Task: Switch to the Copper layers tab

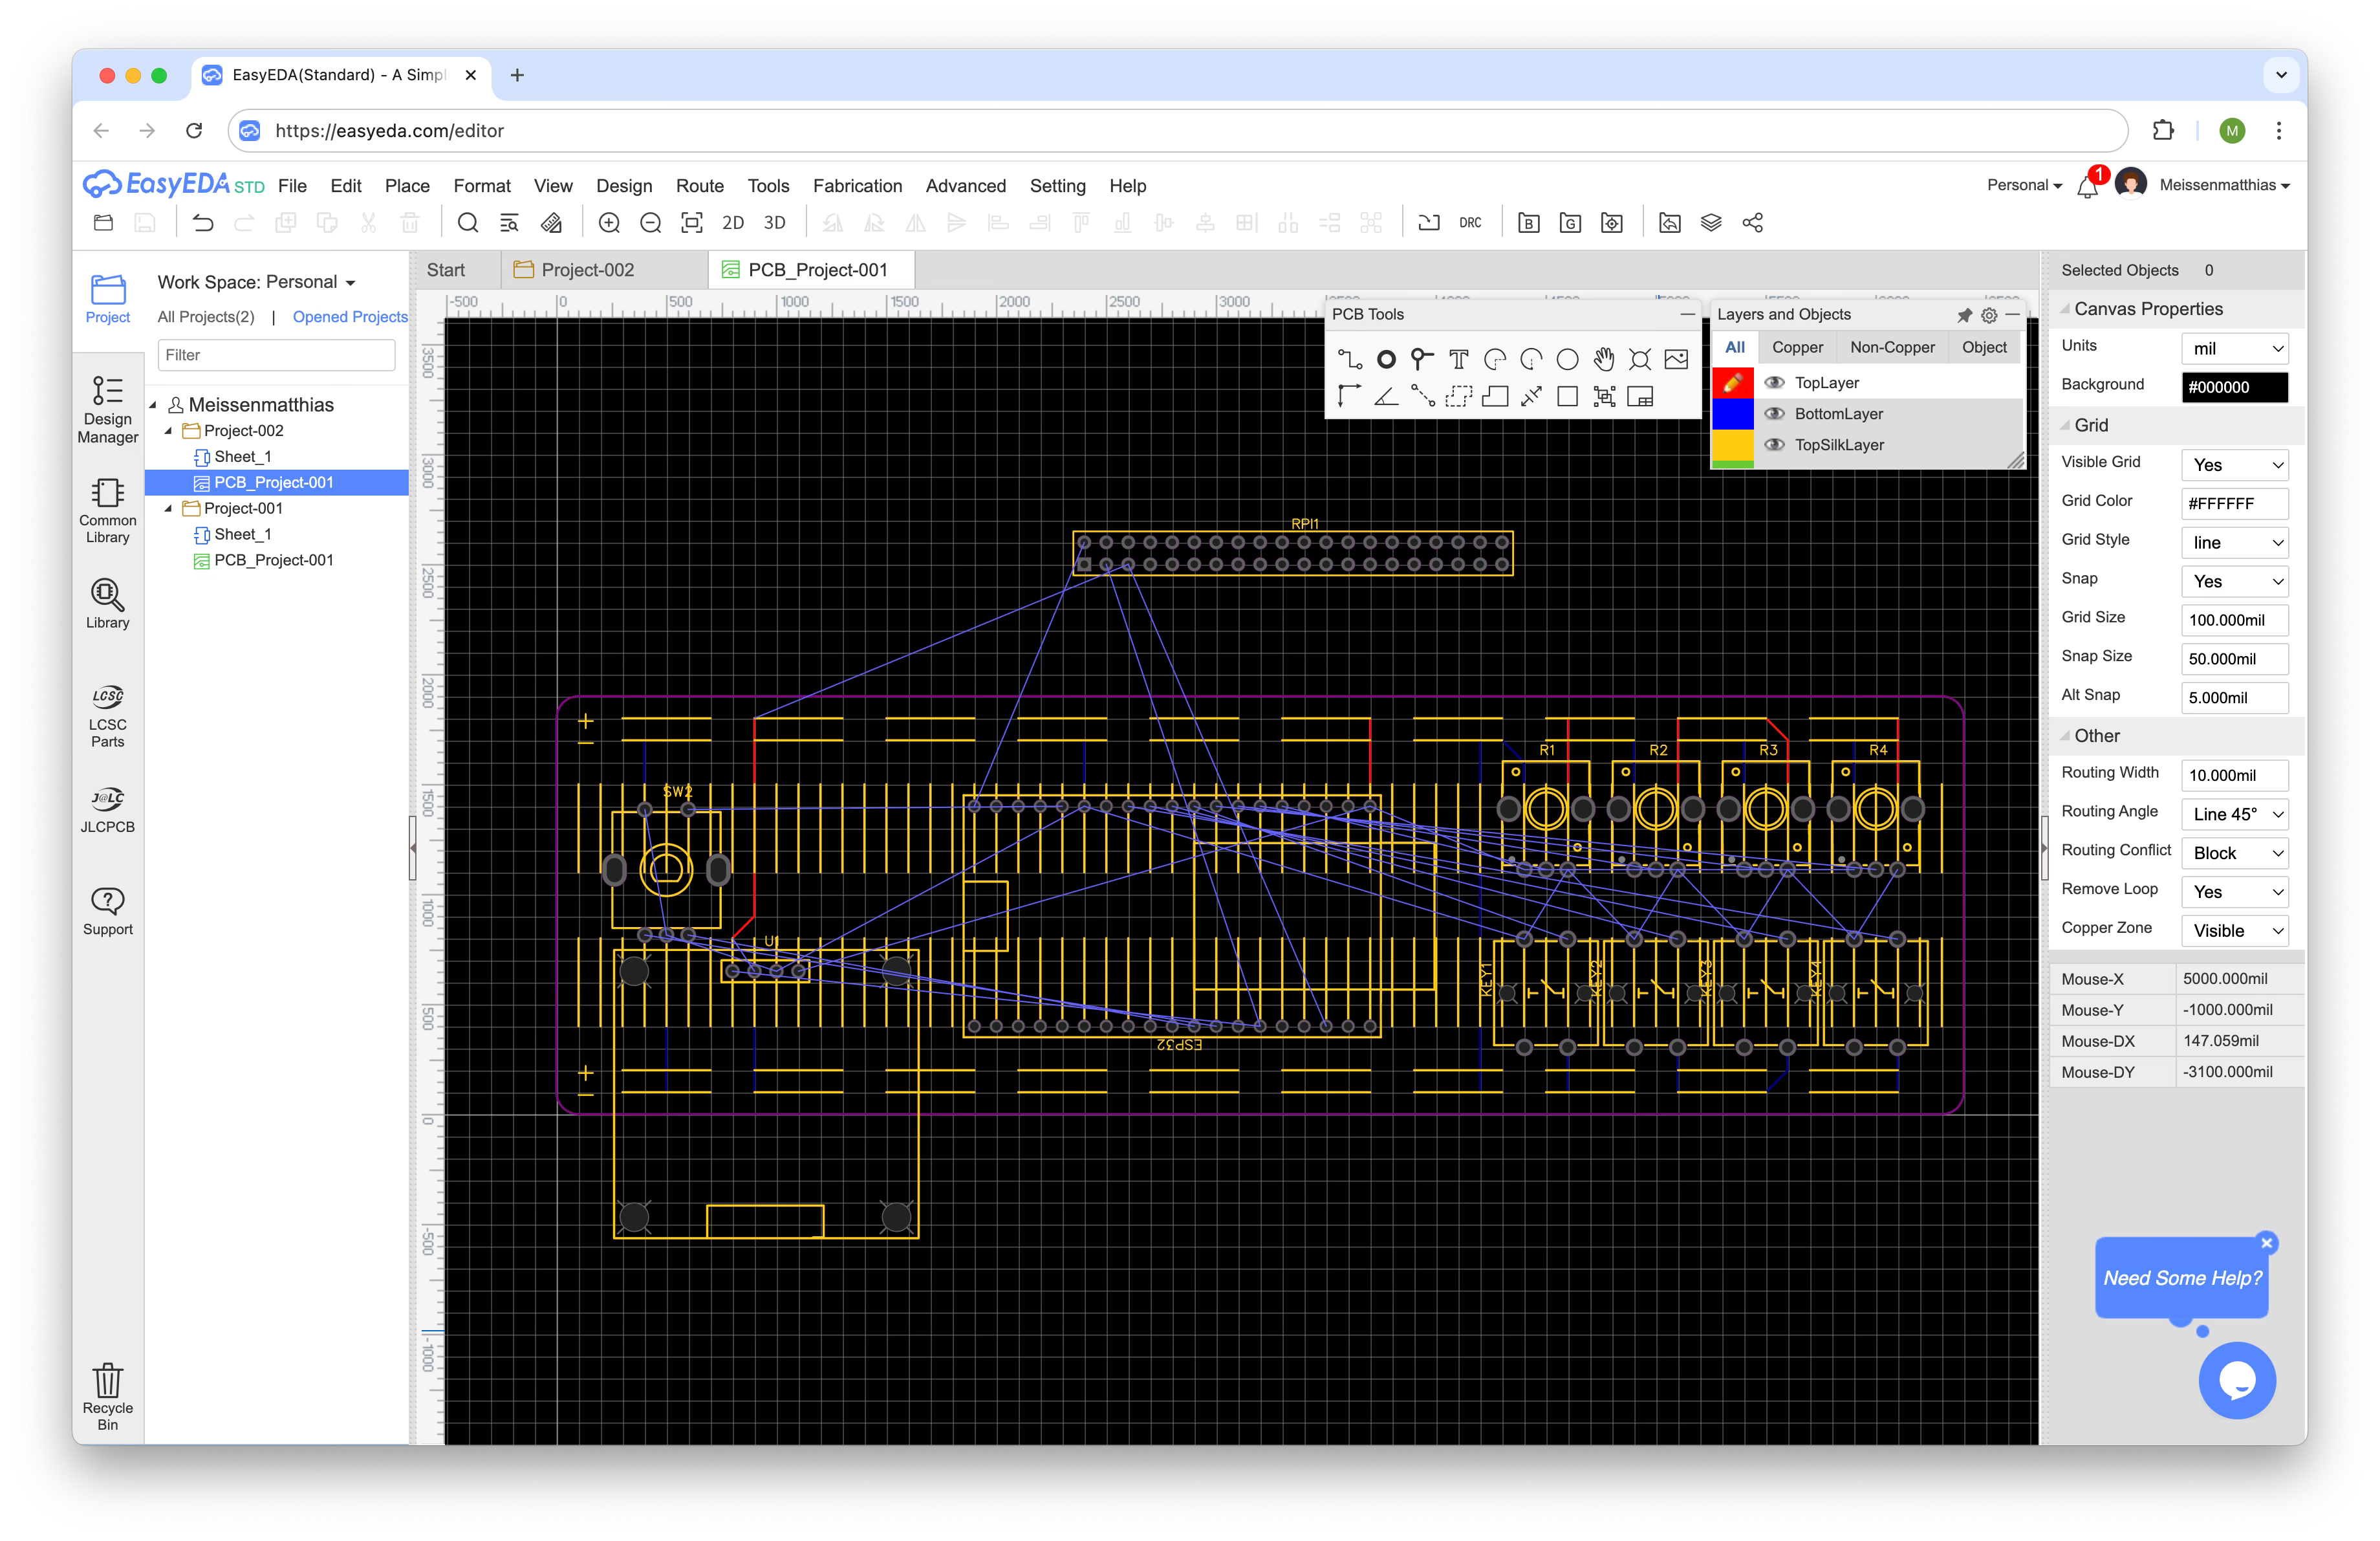Action: pyautogui.click(x=1796, y=347)
